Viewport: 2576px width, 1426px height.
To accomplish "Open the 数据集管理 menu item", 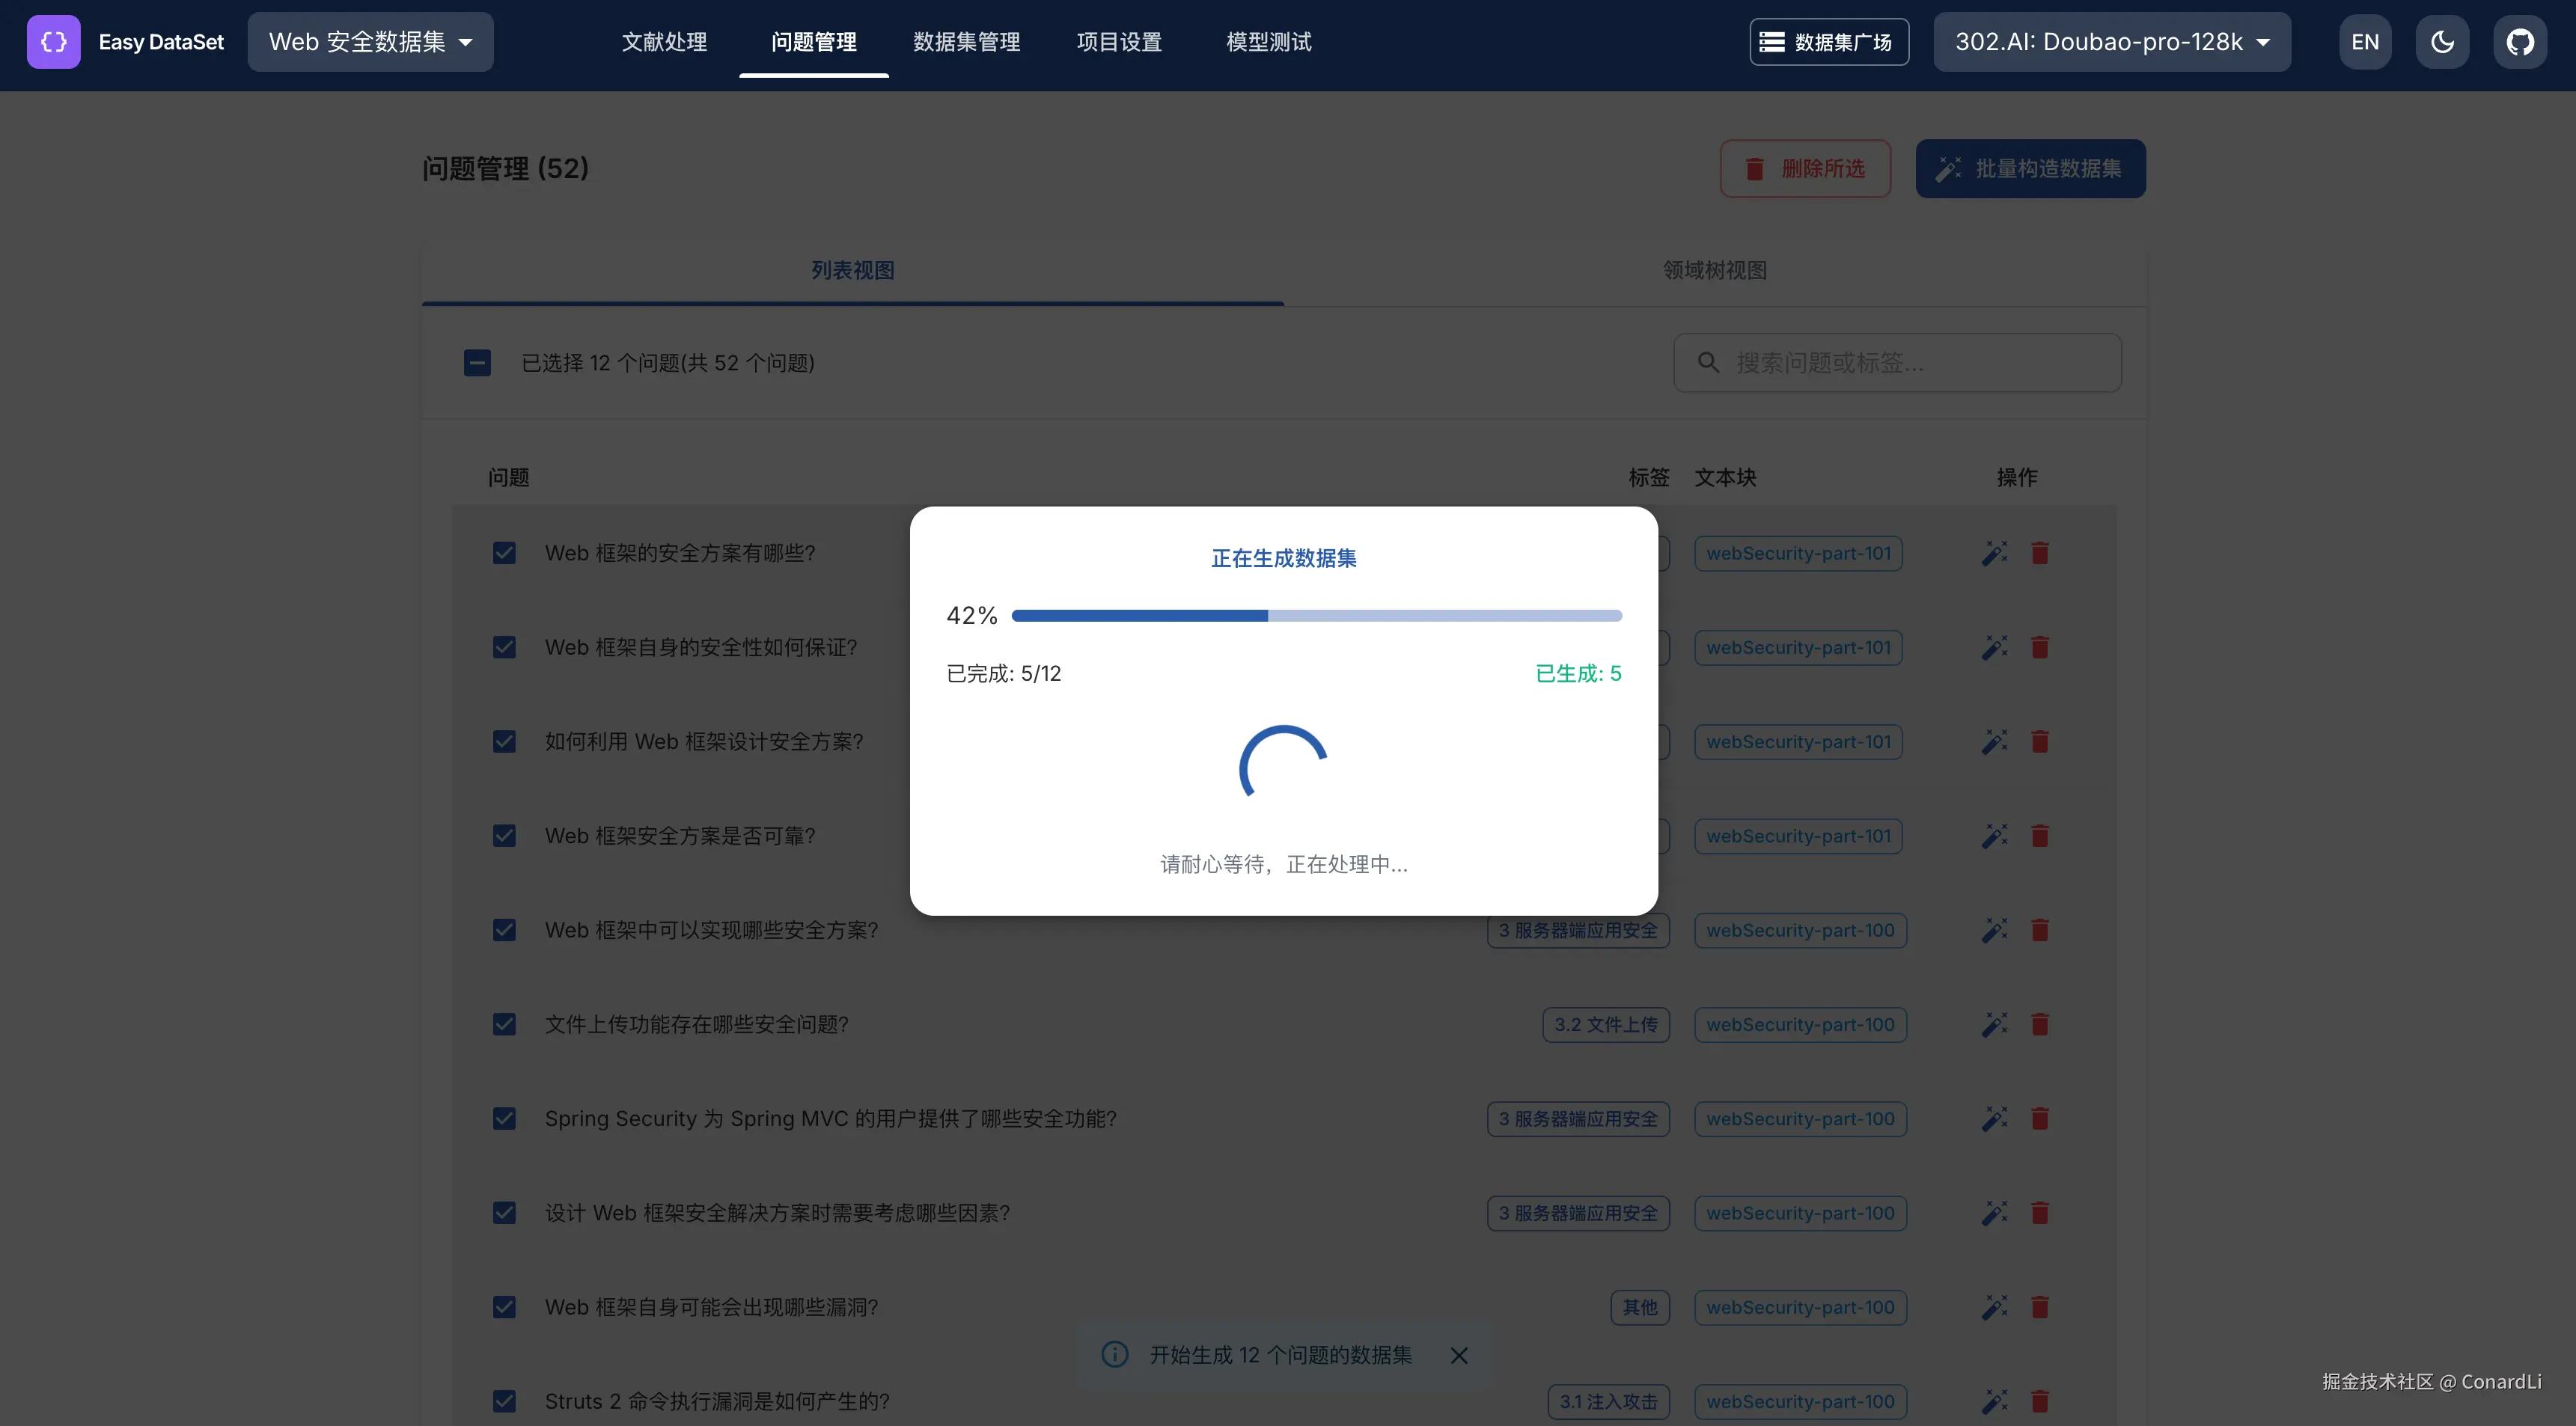I will click(966, 42).
